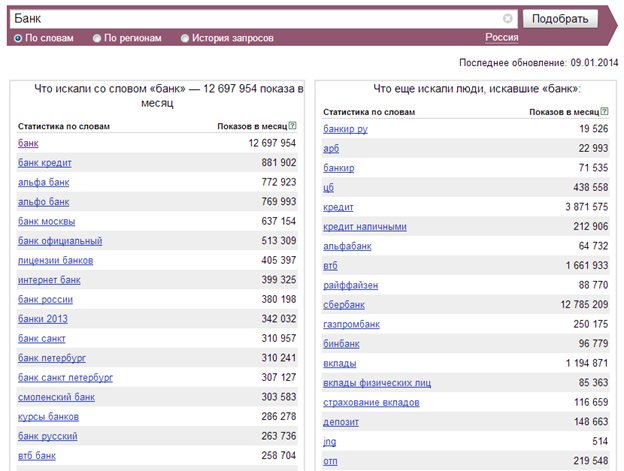Screen dimensions: 624x471
Task: Open the 'втб' related query link
Action: (x=330, y=265)
